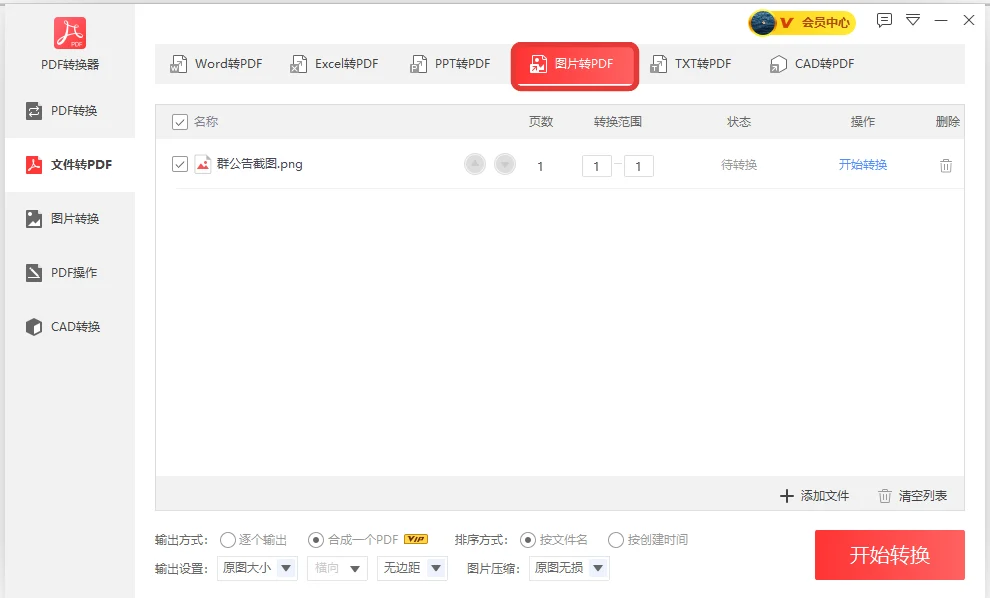
Task: Click the start page range field
Action: (x=597, y=166)
